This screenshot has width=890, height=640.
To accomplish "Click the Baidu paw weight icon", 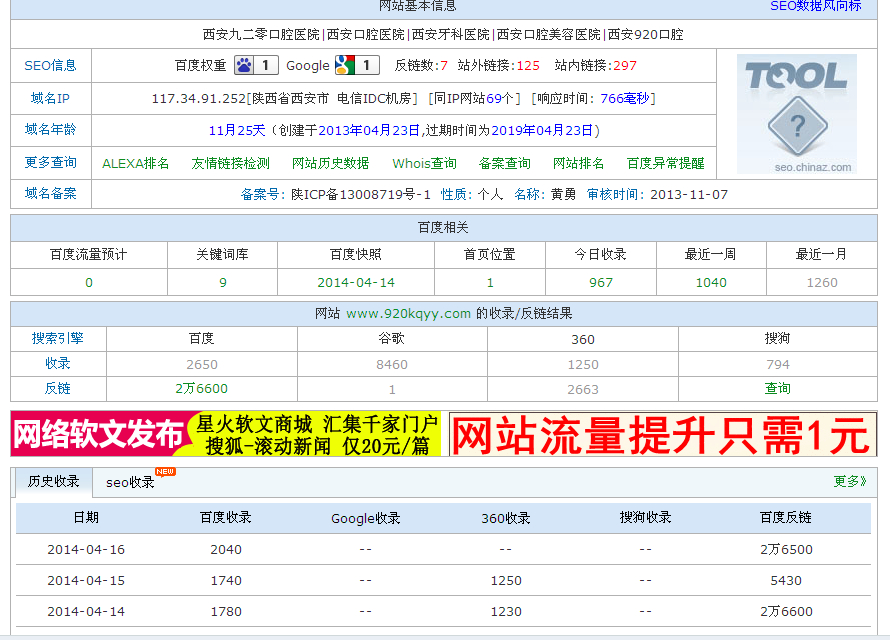I will (257, 65).
